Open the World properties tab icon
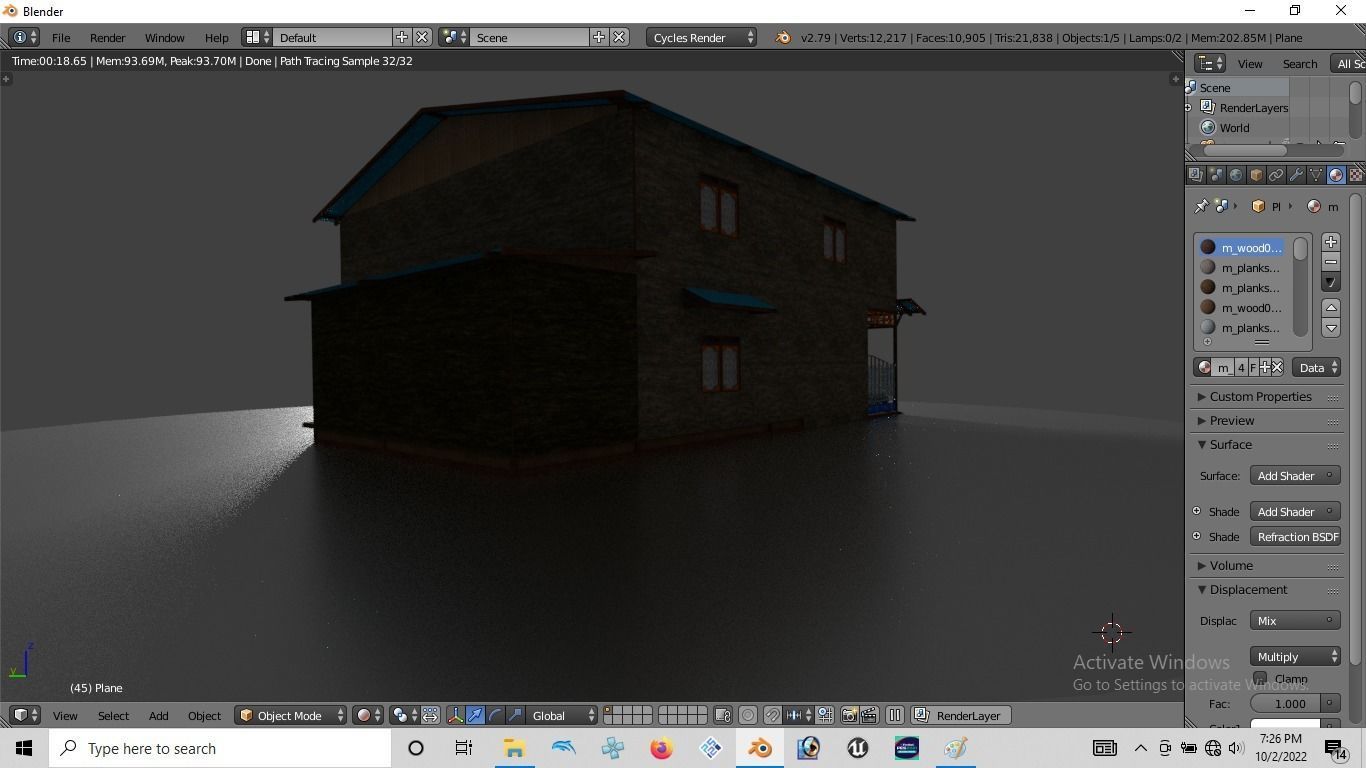The width and height of the screenshot is (1366, 768). coord(1236,175)
